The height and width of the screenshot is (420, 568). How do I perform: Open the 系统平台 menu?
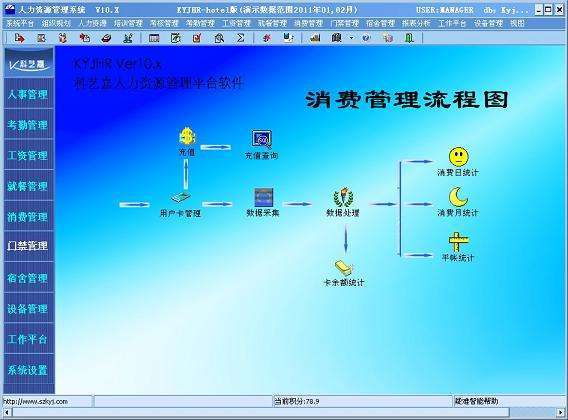(x=20, y=23)
